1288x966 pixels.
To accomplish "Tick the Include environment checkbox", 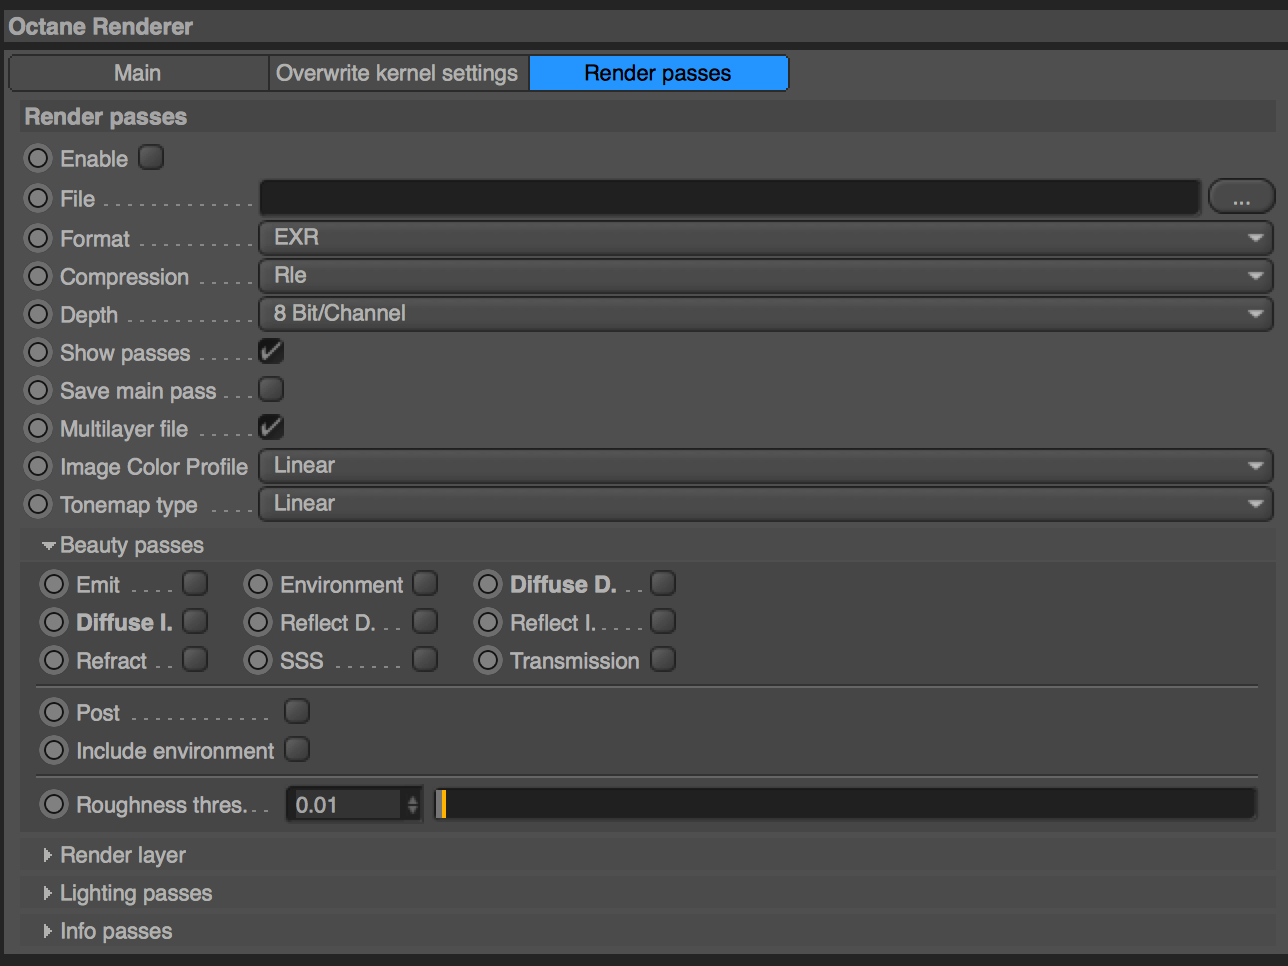I will (297, 749).
